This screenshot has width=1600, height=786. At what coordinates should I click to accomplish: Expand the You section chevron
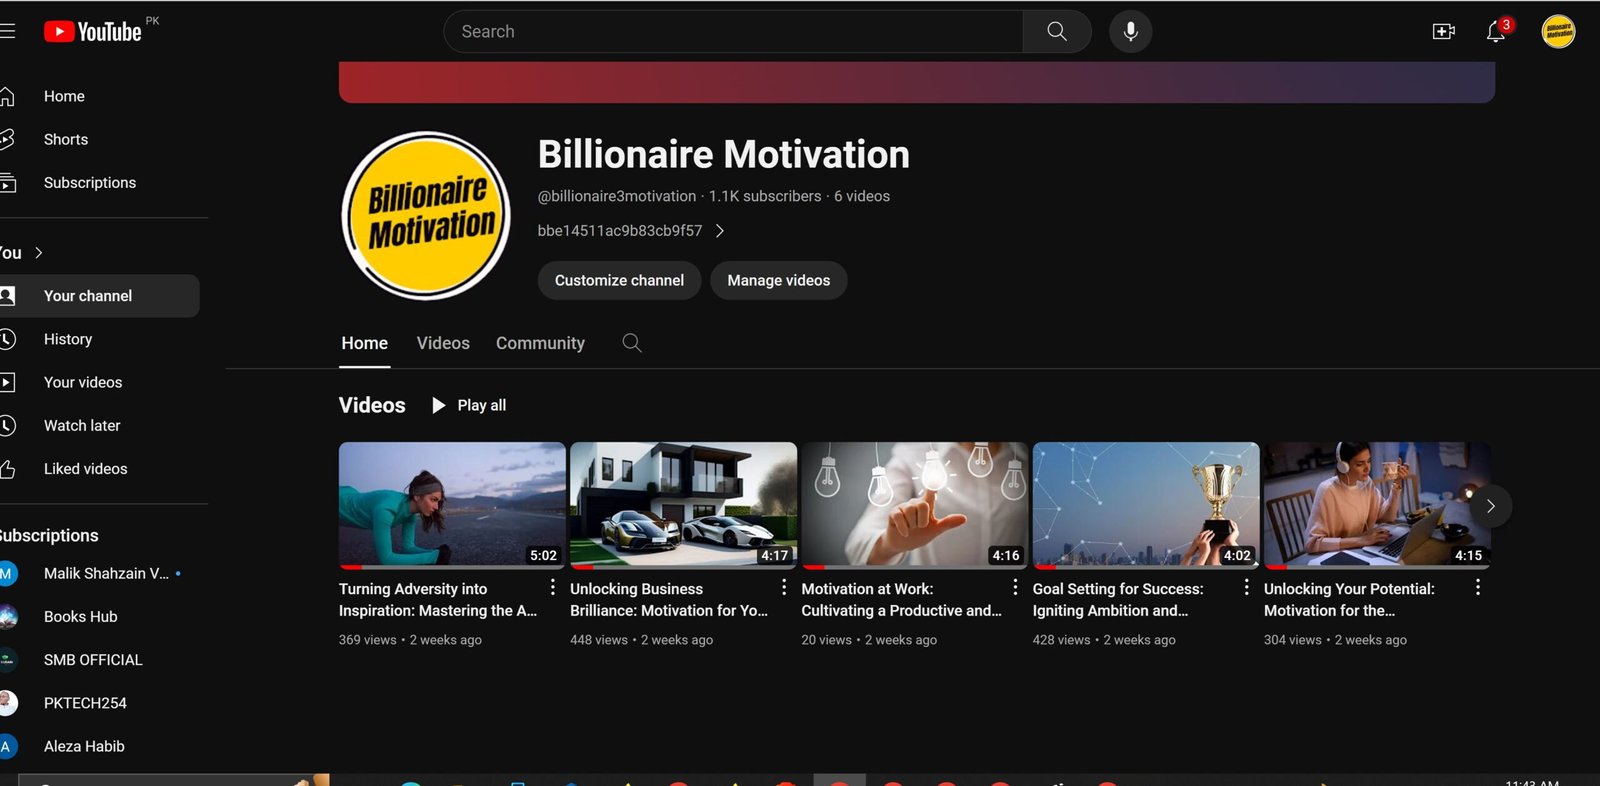(x=39, y=252)
